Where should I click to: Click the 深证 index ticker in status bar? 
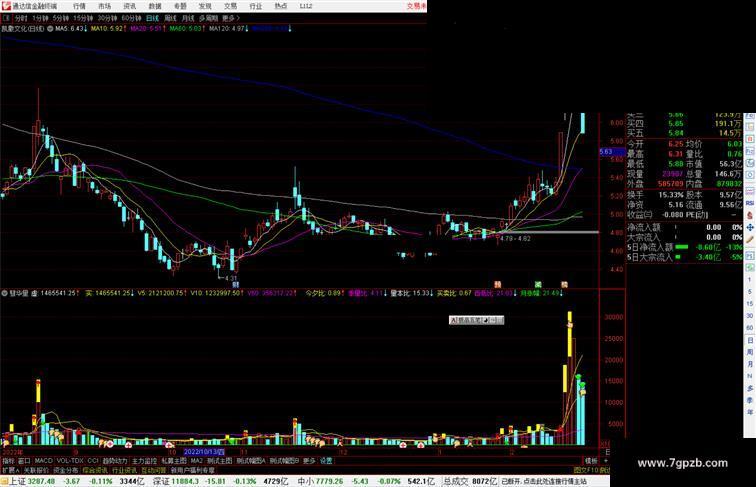[218, 481]
